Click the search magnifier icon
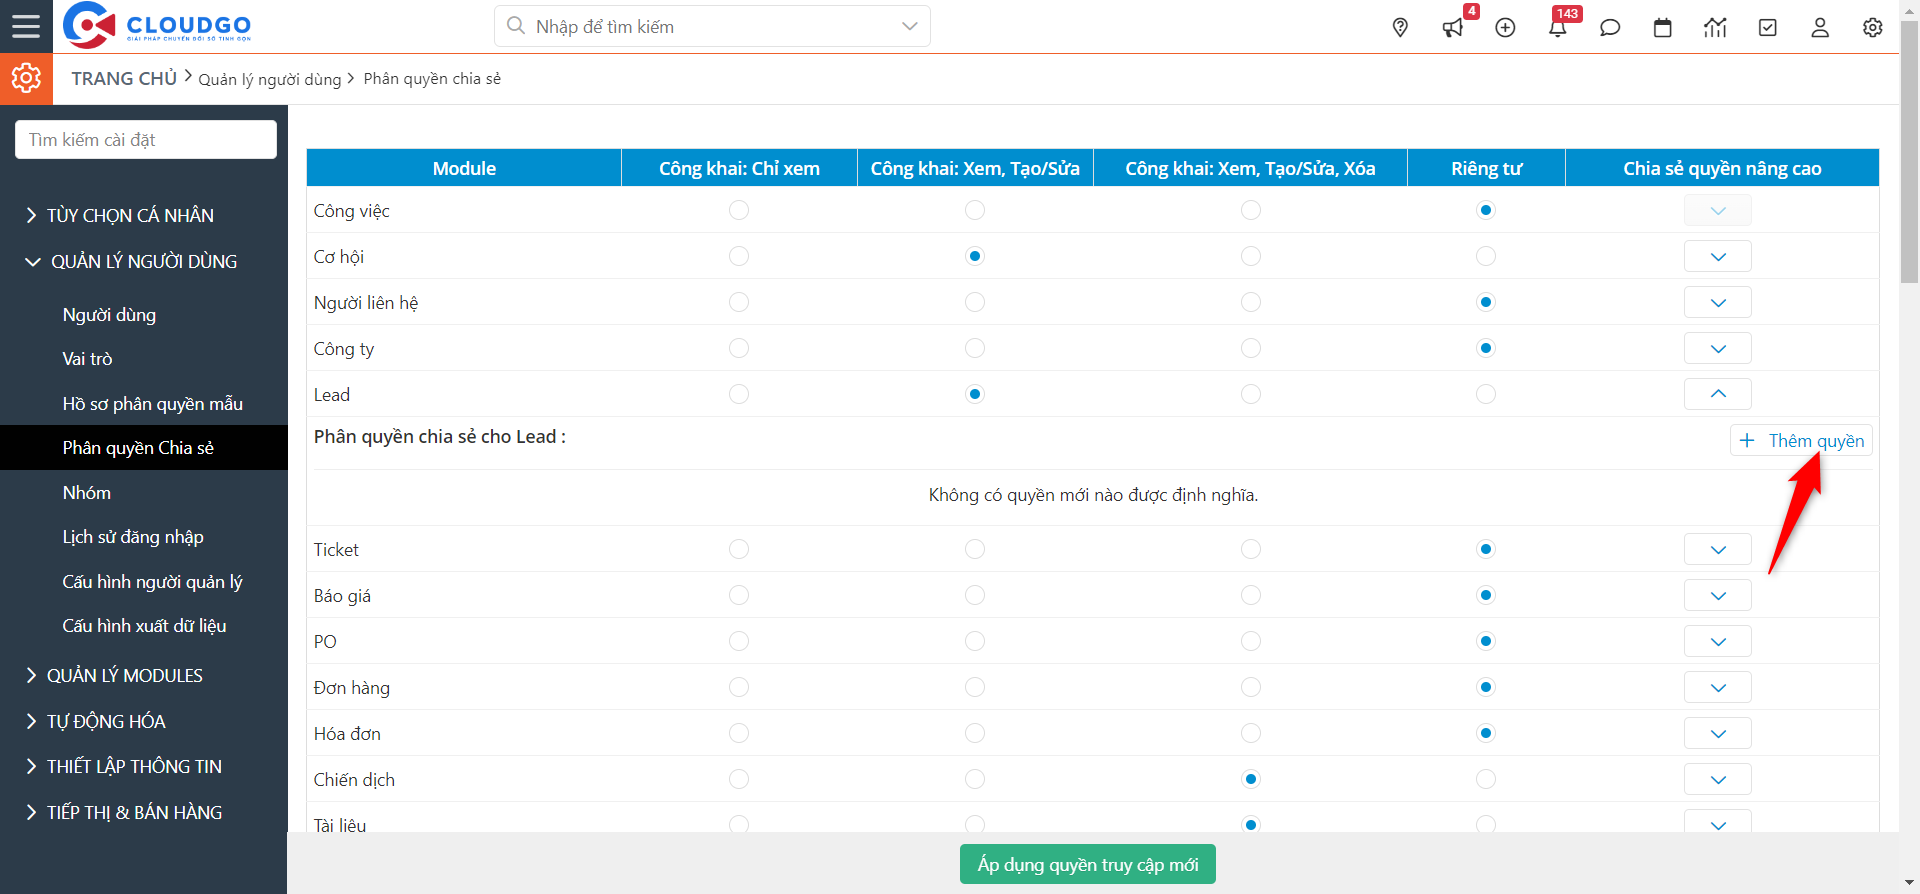Viewport: 1920px width, 894px height. 516,25
